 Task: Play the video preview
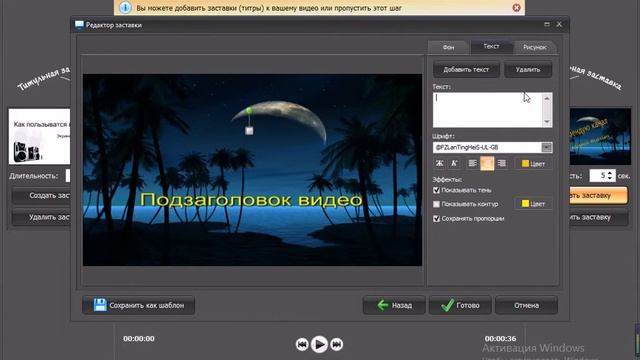pyautogui.click(x=319, y=344)
